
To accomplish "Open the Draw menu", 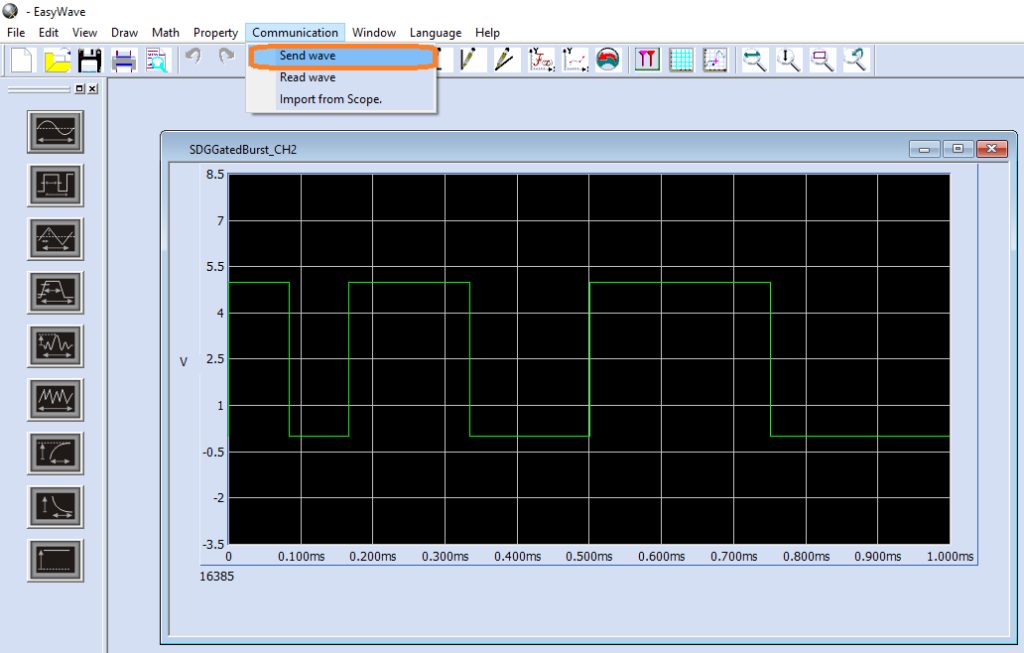I will [x=124, y=32].
